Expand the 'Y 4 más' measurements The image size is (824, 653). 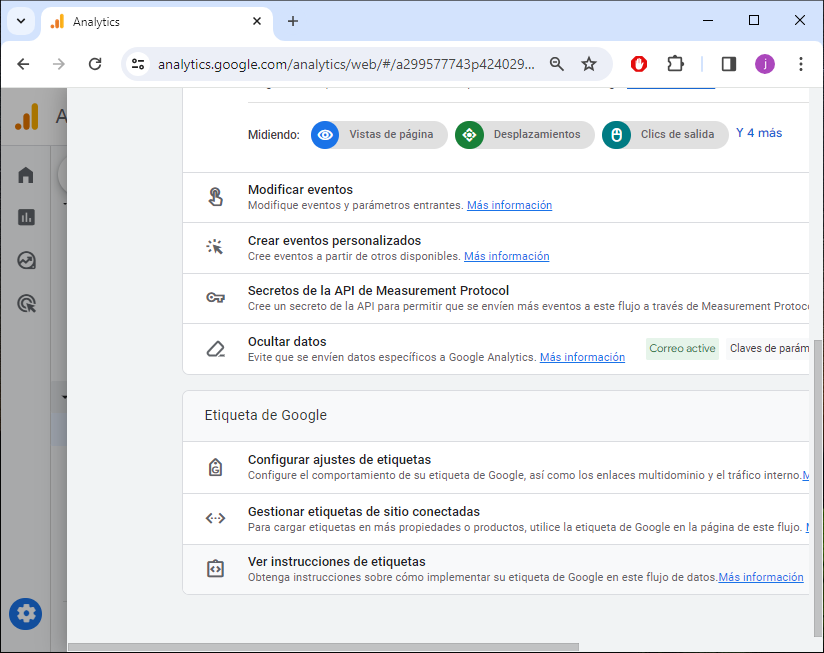click(x=759, y=133)
